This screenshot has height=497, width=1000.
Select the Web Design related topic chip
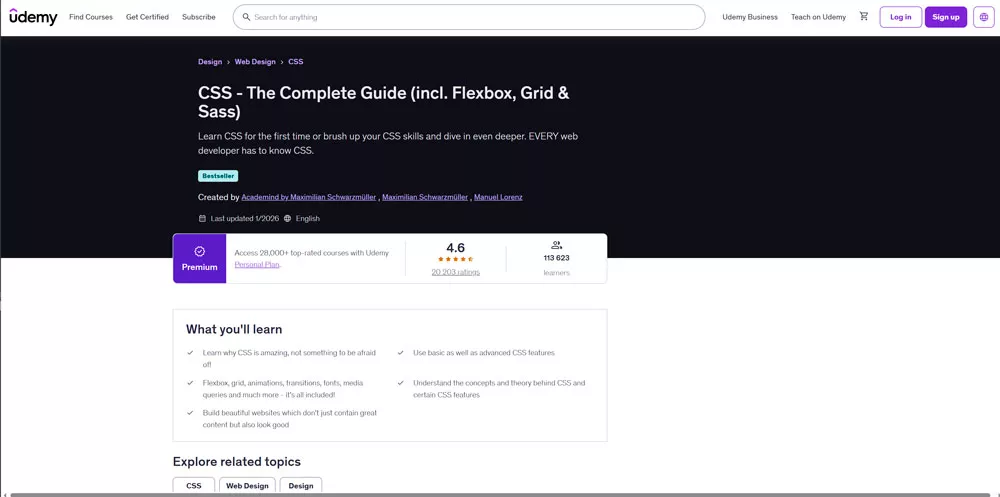point(247,486)
